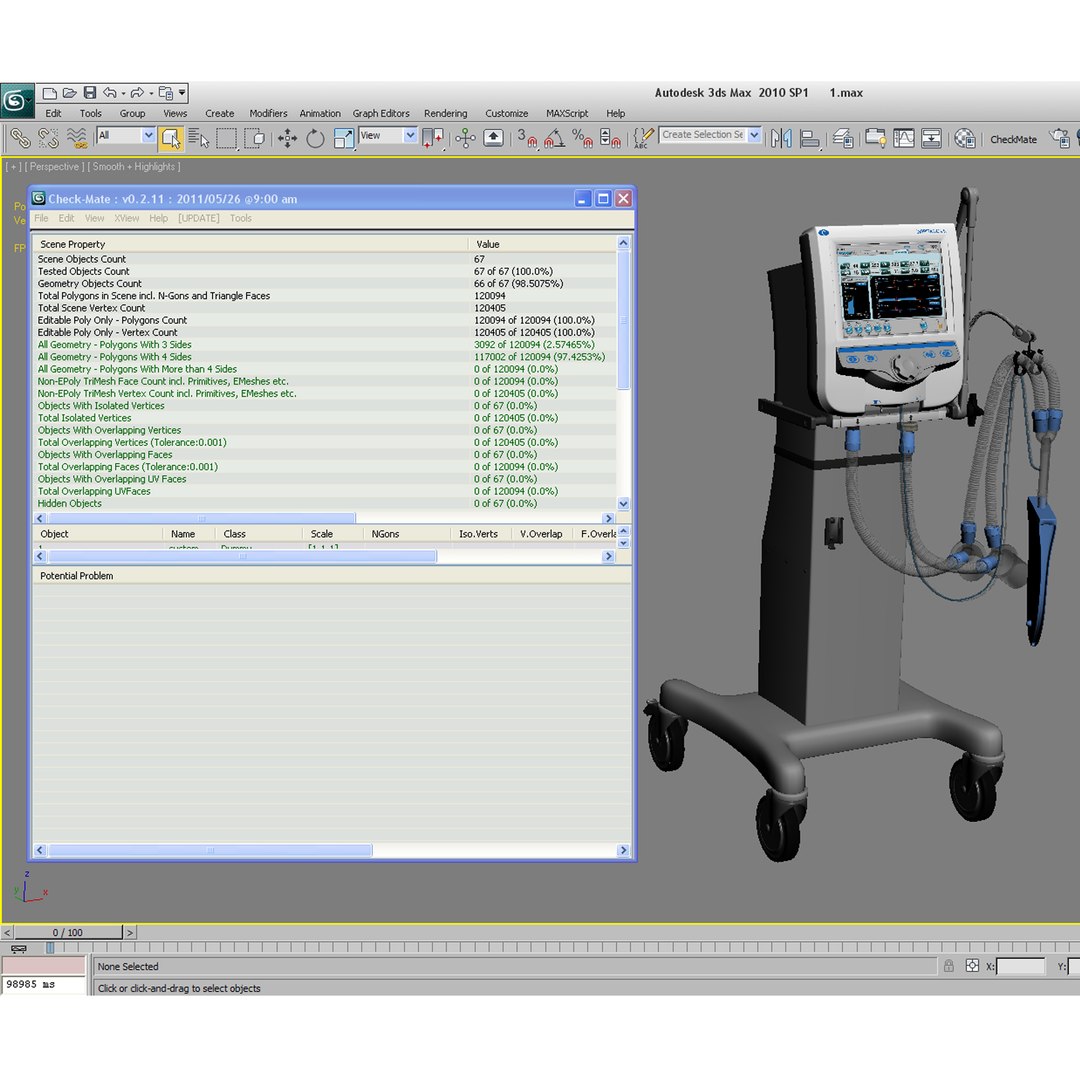Screen dimensions: 1080x1080
Task: Create a new scene with New icon
Action: pyautogui.click(x=50, y=92)
